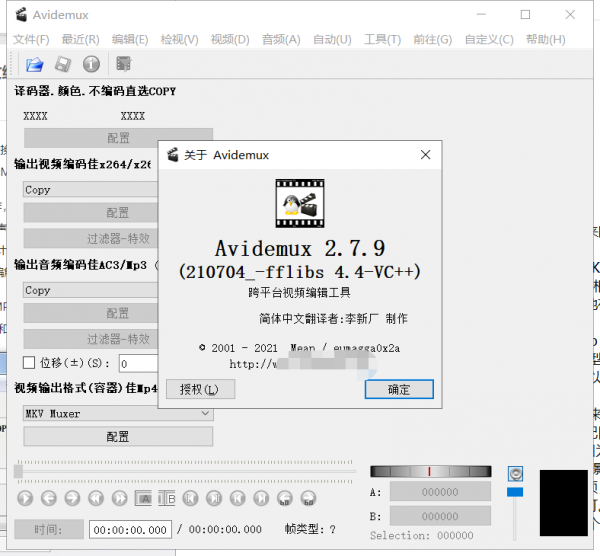Seek forward 60 seconds

309,498
